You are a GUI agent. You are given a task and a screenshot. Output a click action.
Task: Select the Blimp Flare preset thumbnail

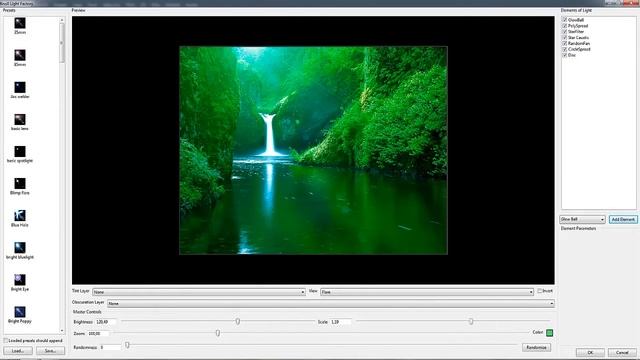coord(20,184)
